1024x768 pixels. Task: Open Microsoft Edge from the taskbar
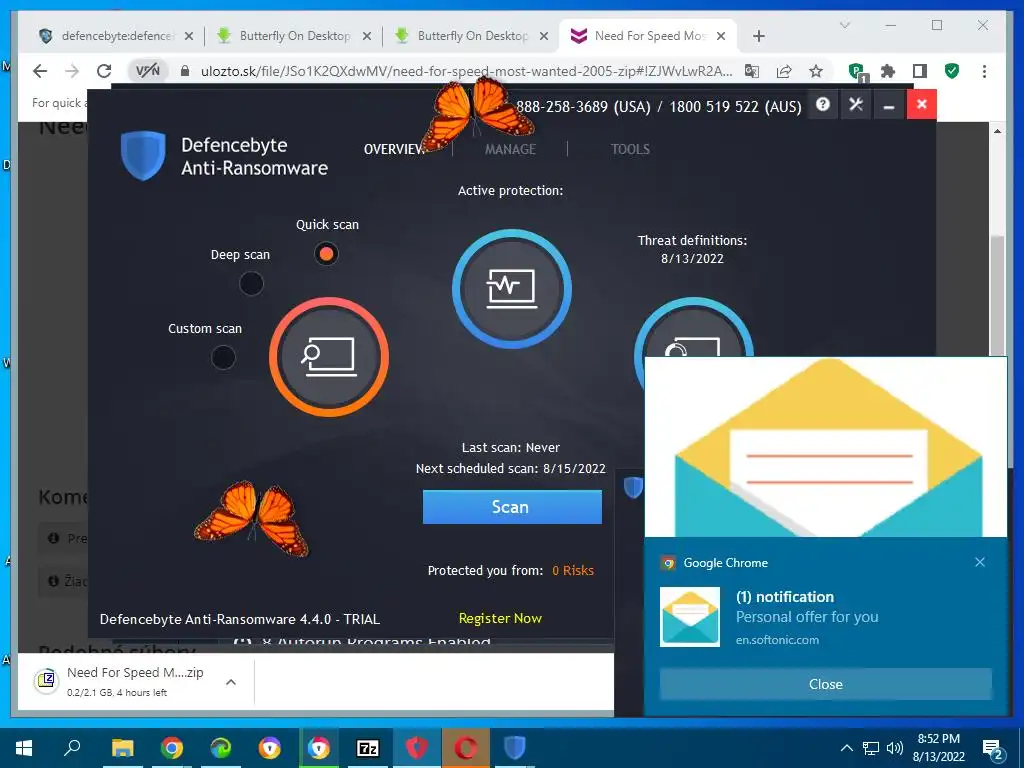(x=221, y=748)
